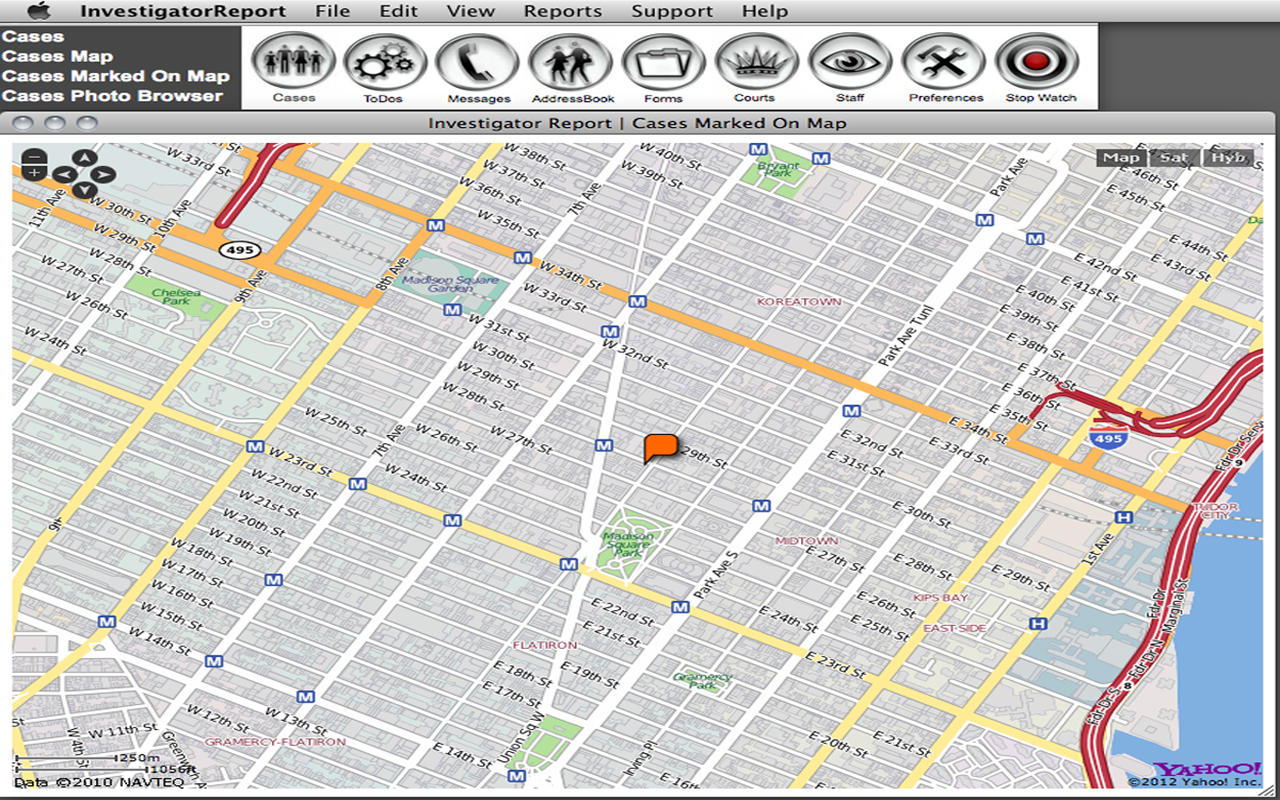The width and height of the screenshot is (1280, 800).
Task: Pan the map right with arrow
Action: (105, 175)
